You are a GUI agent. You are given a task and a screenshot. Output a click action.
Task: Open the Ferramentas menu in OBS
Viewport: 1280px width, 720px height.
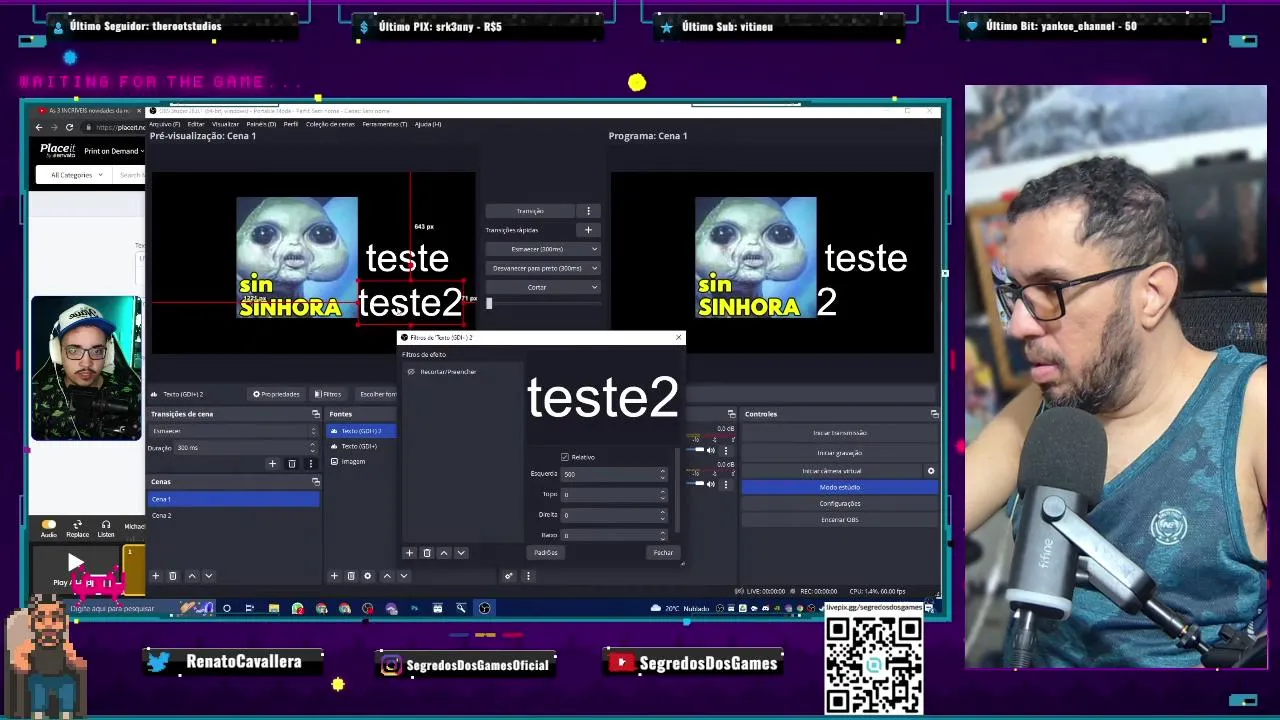point(385,124)
